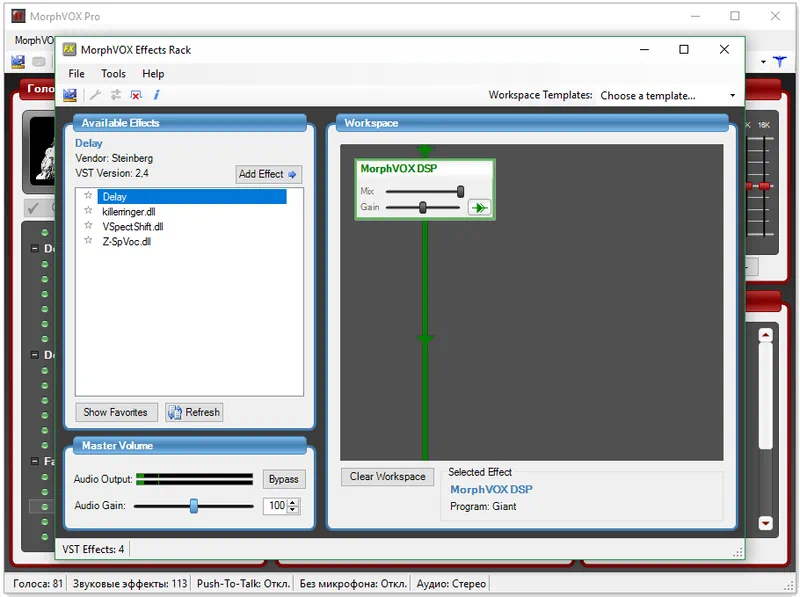The image size is (800, 597).
Task: Click the Add Effect button
Action: click(268, 174)
